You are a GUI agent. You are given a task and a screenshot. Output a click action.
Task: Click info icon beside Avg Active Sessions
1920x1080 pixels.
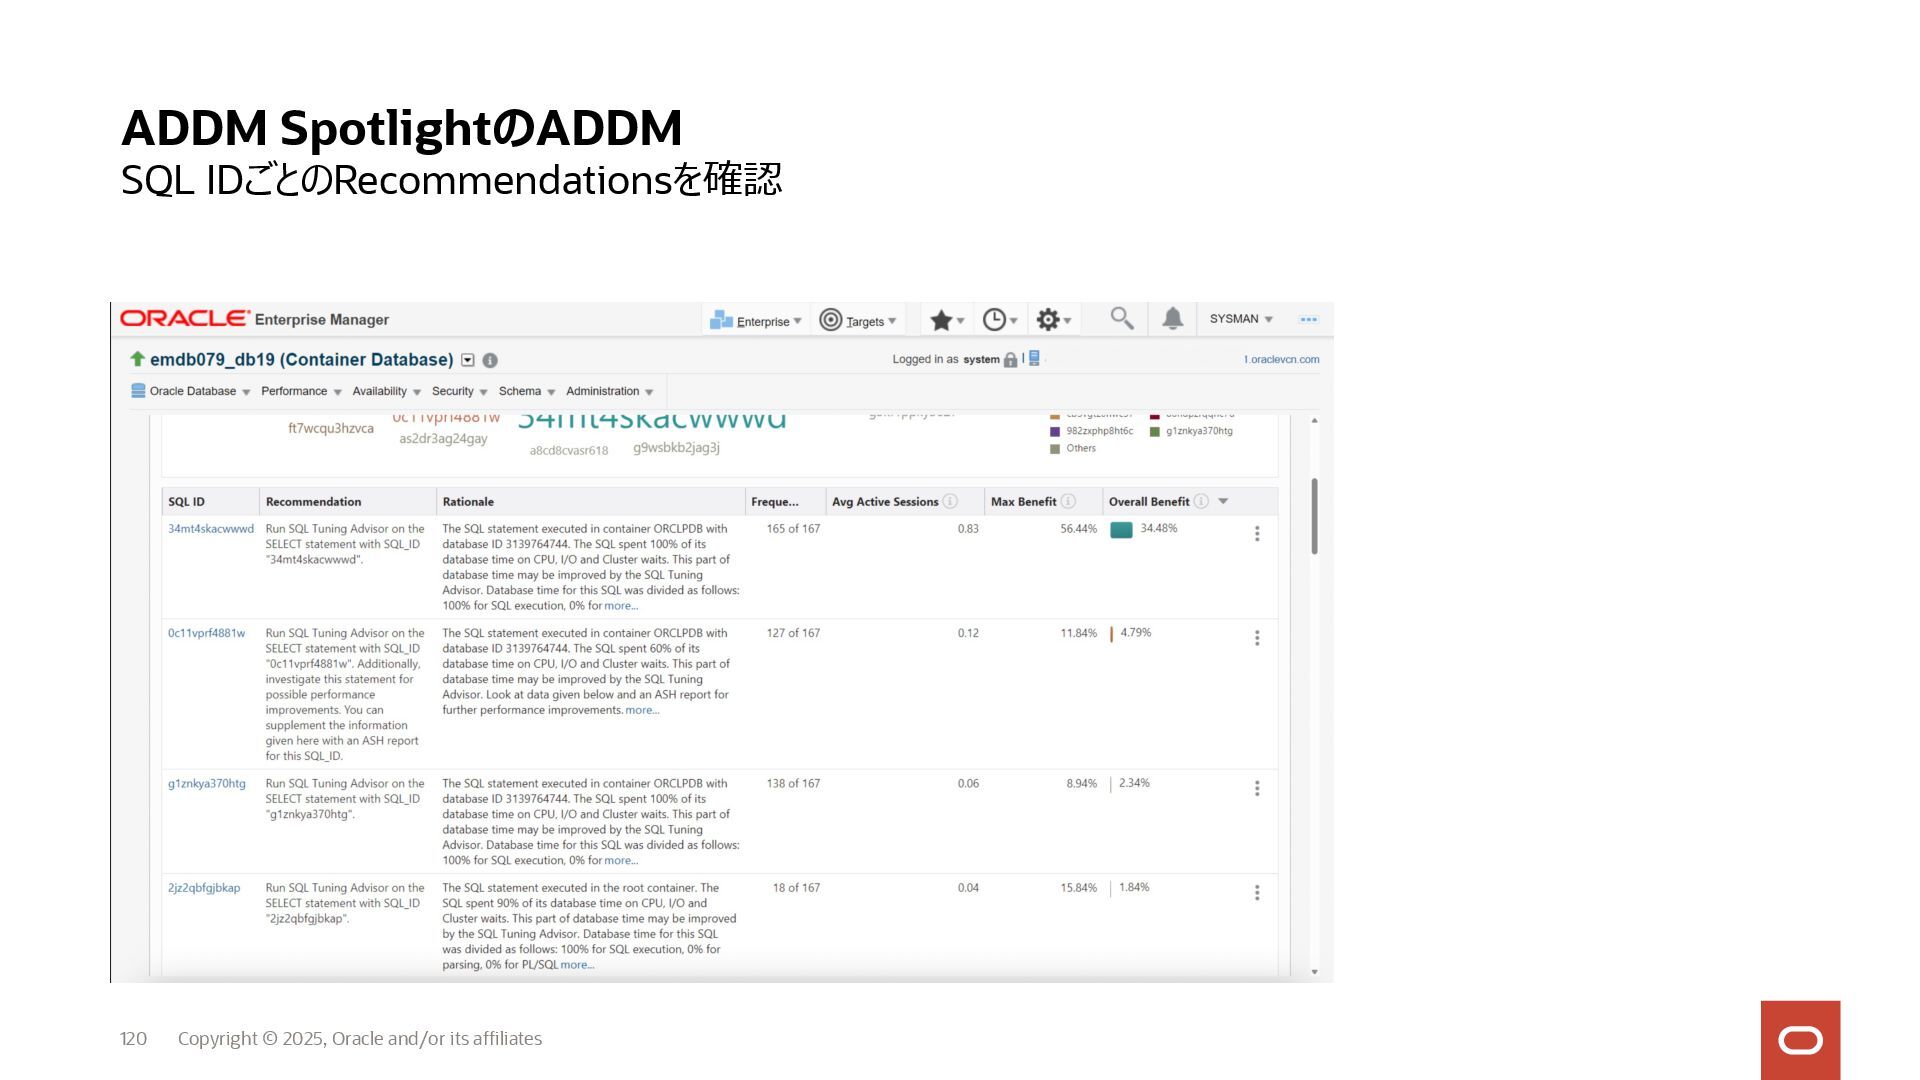pos(950,501)
